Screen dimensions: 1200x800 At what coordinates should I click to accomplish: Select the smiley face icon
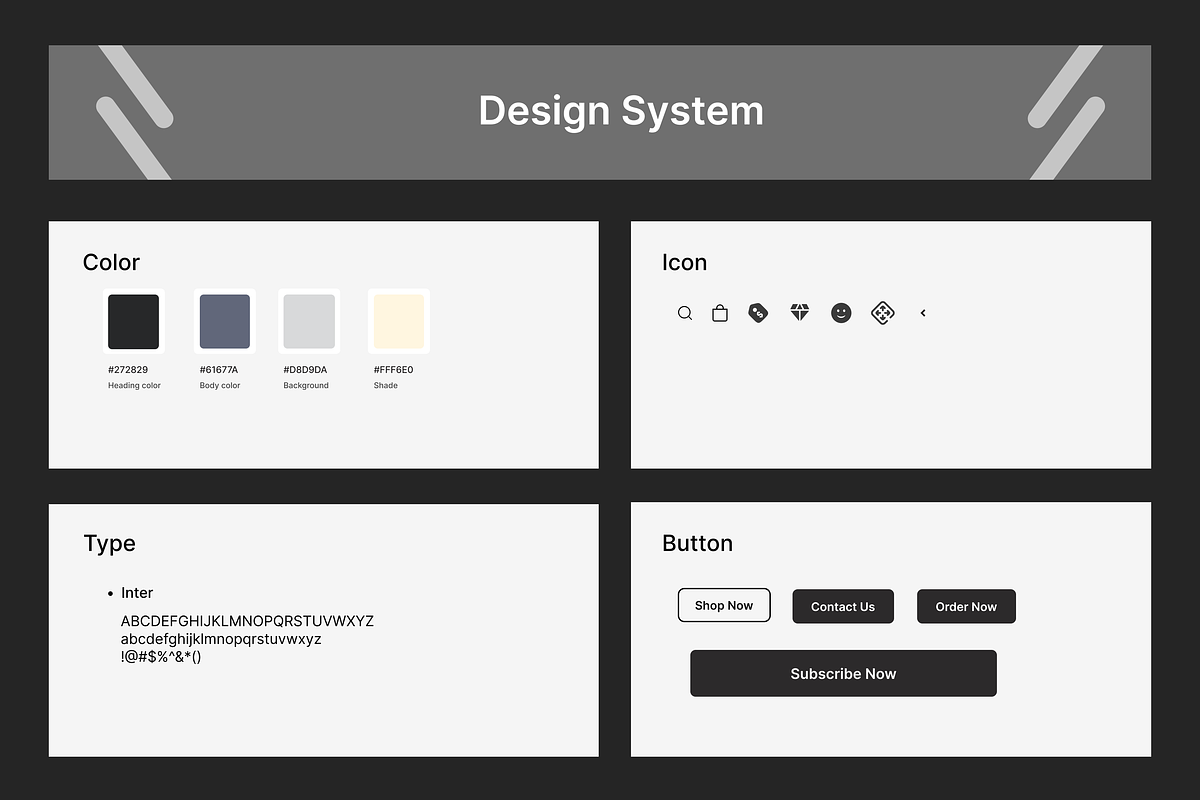(x=841, y=313)
